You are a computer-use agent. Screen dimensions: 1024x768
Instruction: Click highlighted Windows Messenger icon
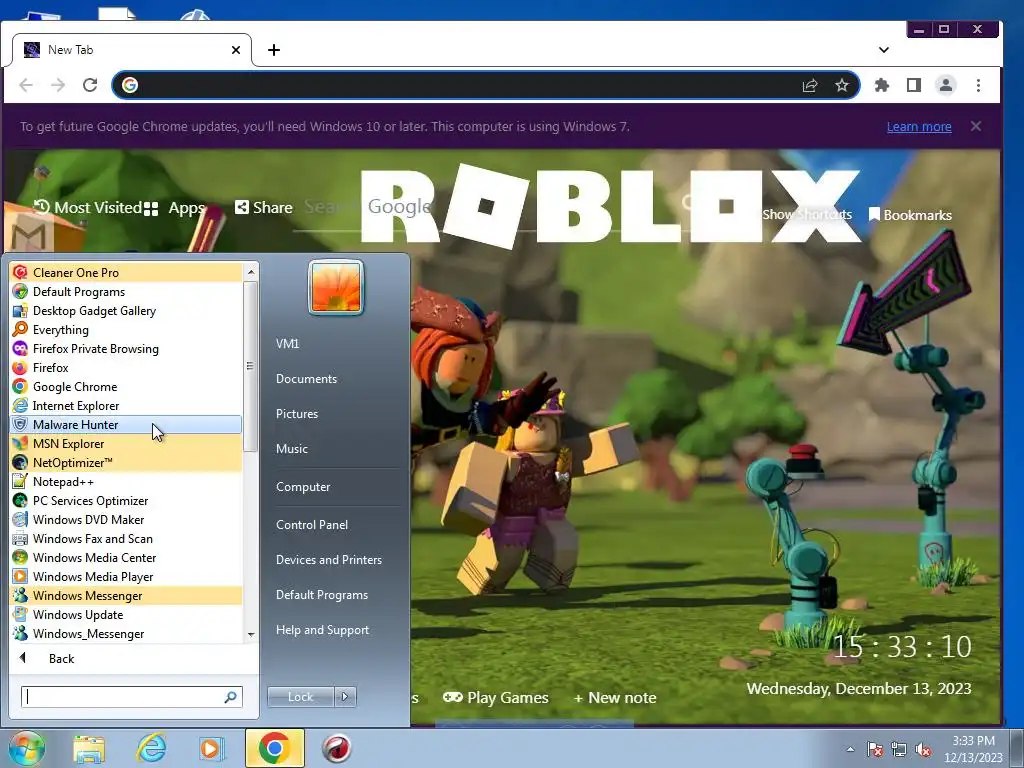point(20,595)
